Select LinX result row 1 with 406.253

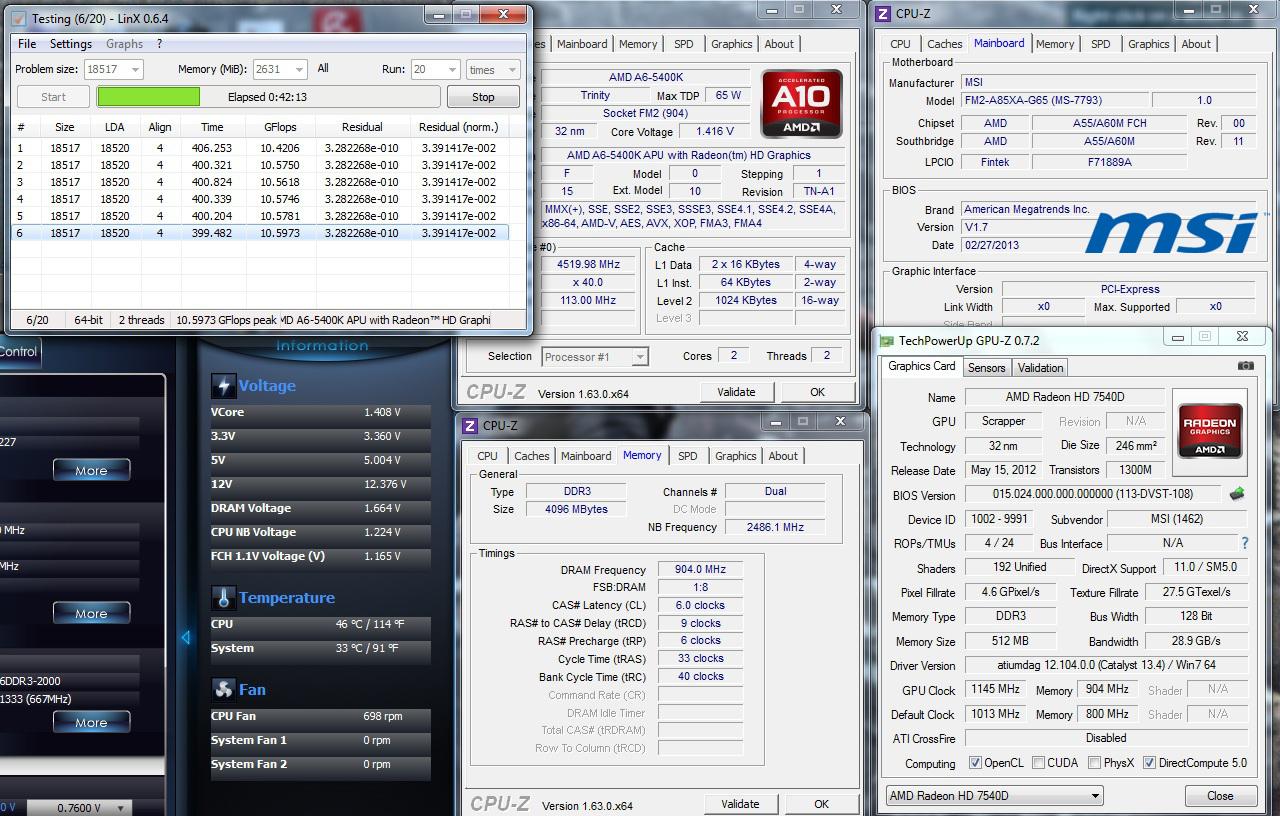point(259,148)
